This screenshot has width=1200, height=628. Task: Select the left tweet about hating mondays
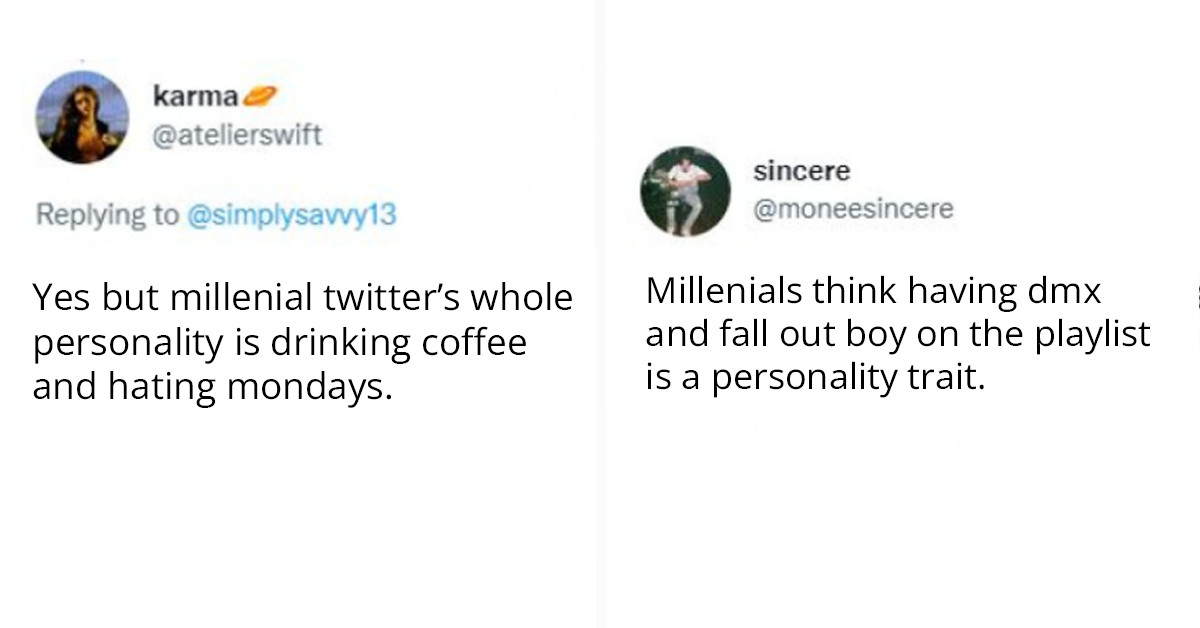click(x=300, y=339)
